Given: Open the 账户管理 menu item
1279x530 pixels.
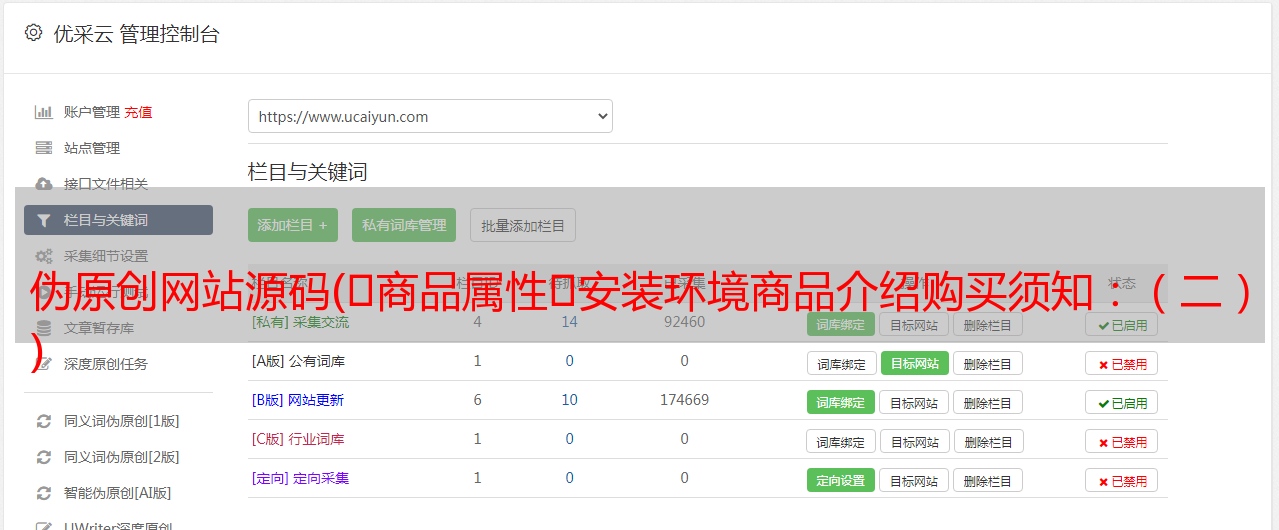Looking at the screenshot, I should coord(92,112).
